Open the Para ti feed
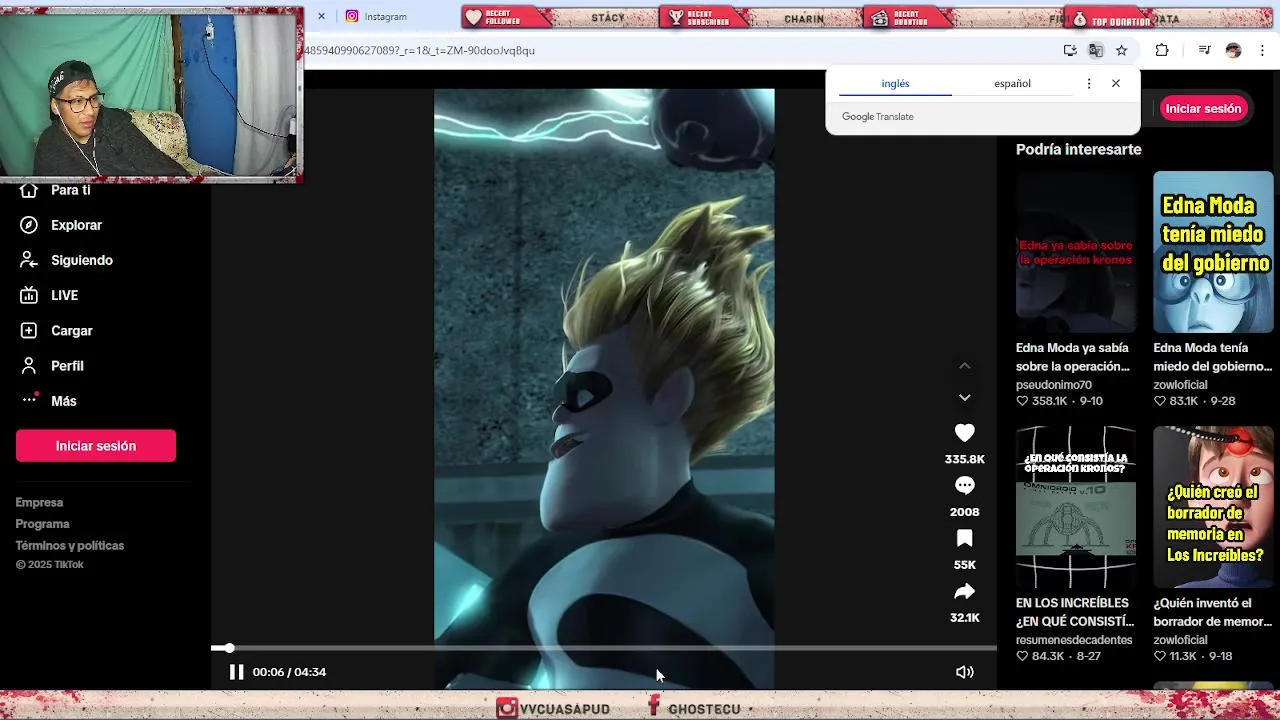This screenshot has height=720, width=1280. 70,190
